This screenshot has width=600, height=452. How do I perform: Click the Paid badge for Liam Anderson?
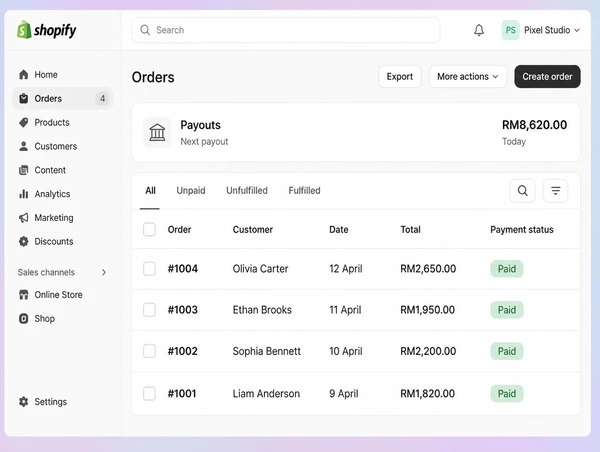coord(507,393)
